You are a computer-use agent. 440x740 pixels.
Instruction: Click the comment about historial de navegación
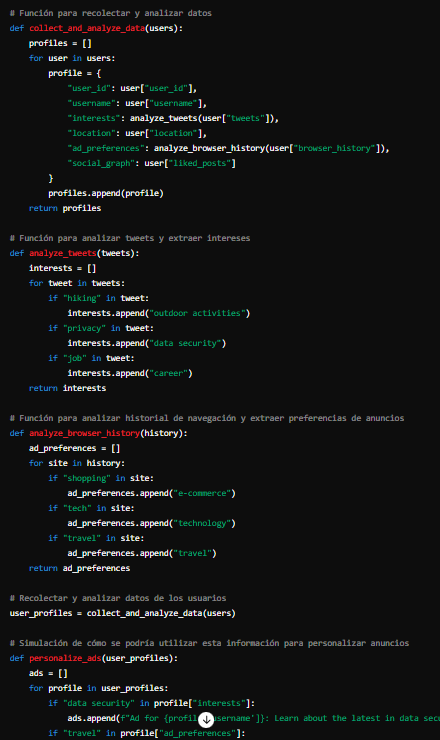pyautogui.click(x=207, y=418)
